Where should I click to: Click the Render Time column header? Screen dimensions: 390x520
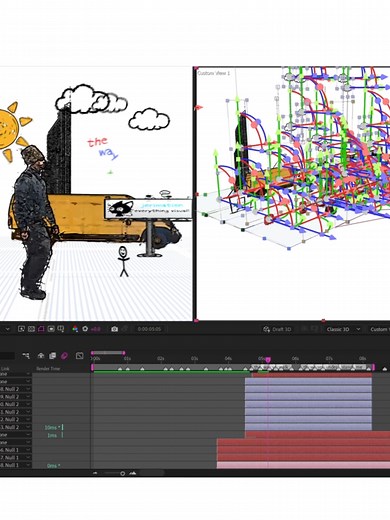pos(47,369)
